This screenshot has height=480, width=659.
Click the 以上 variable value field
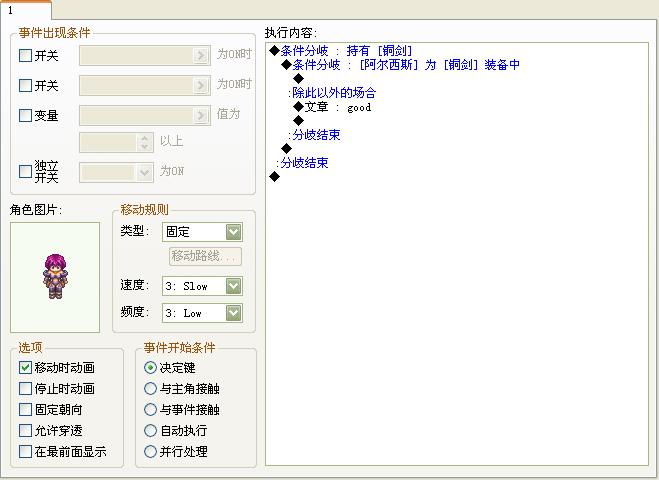pos(108,142)
